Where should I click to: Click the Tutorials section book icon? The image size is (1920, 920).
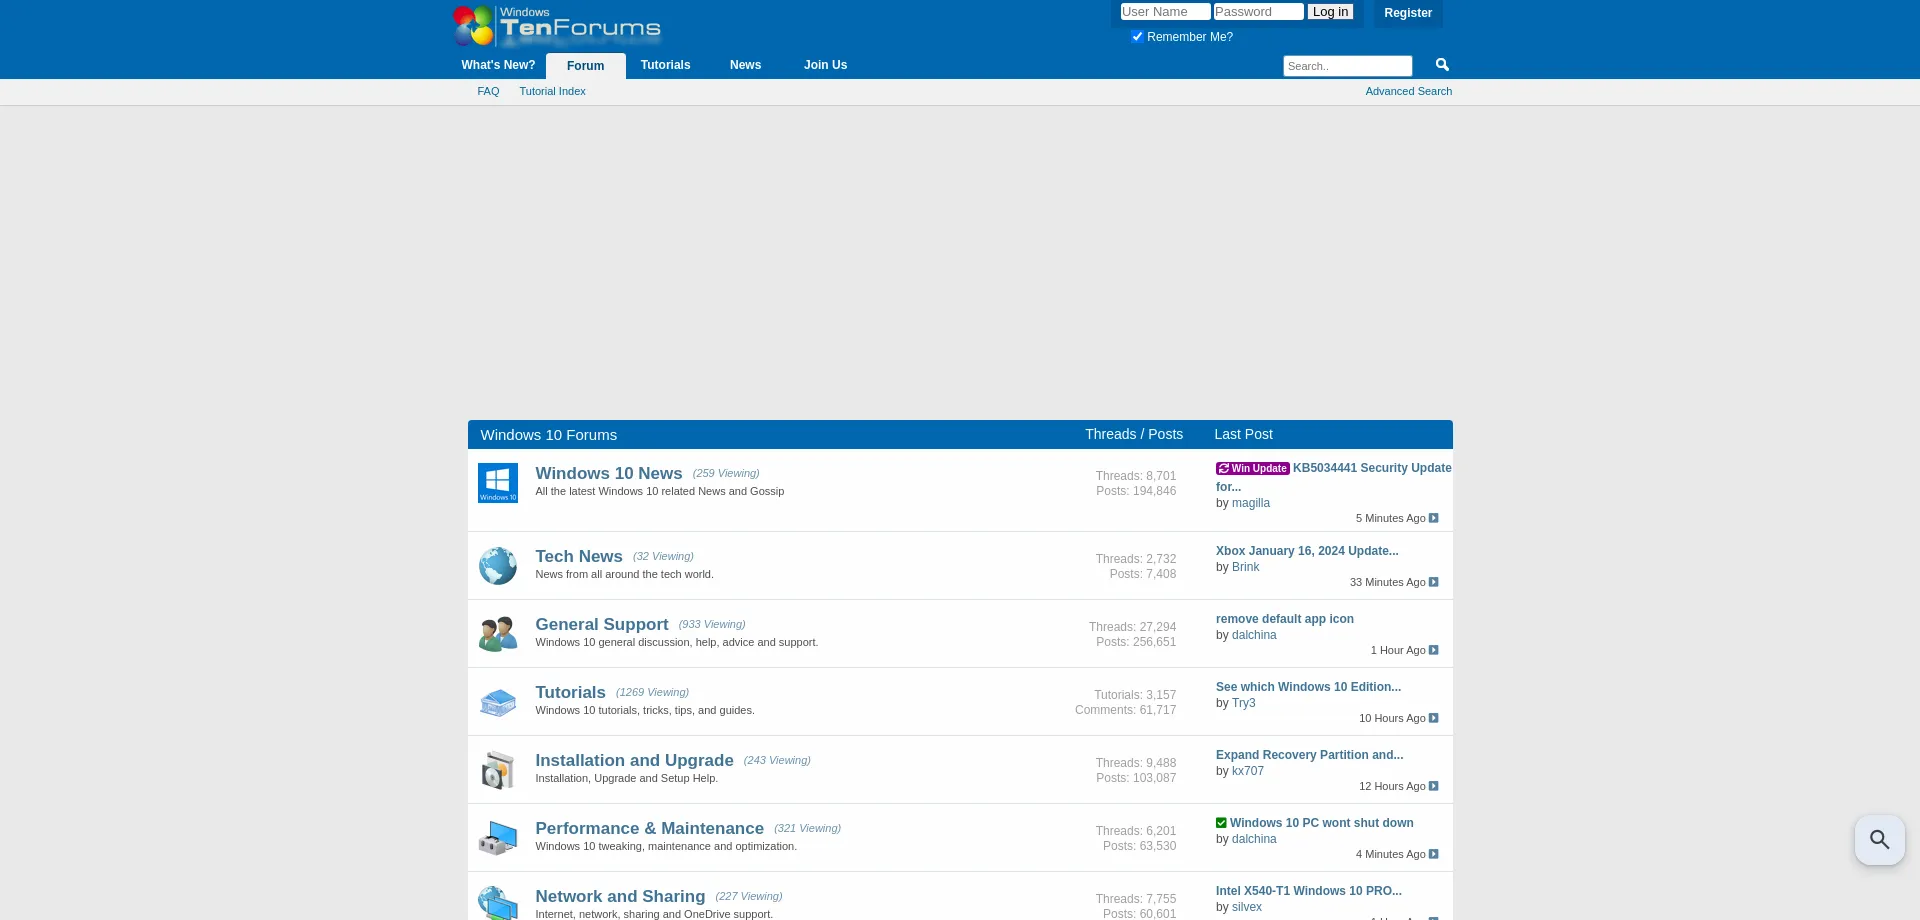pos(497,702)
